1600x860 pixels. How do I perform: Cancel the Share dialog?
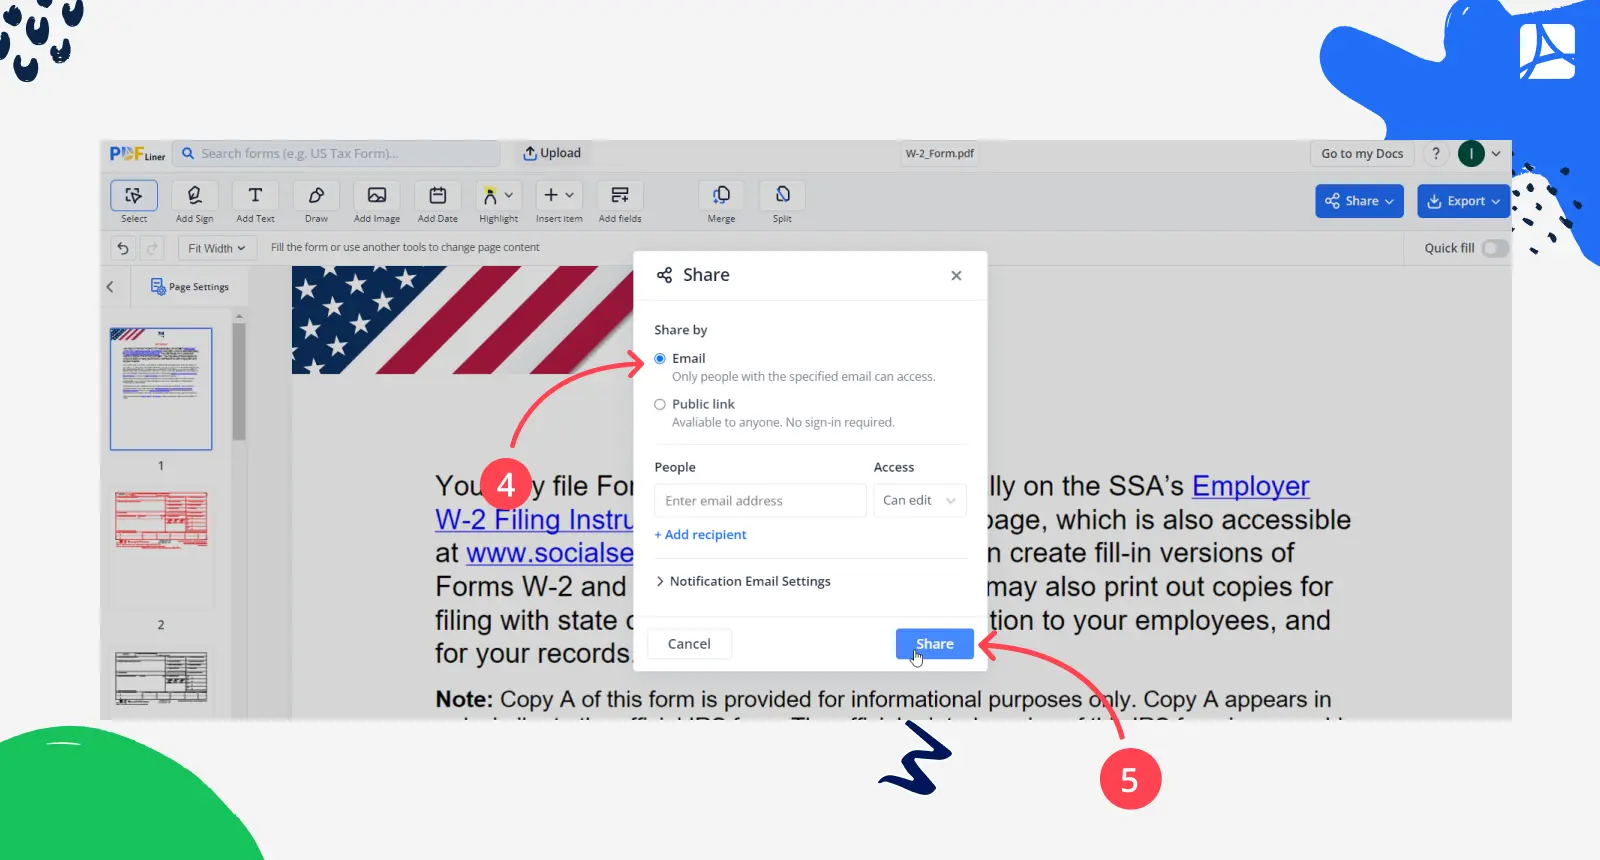(689, 644)
